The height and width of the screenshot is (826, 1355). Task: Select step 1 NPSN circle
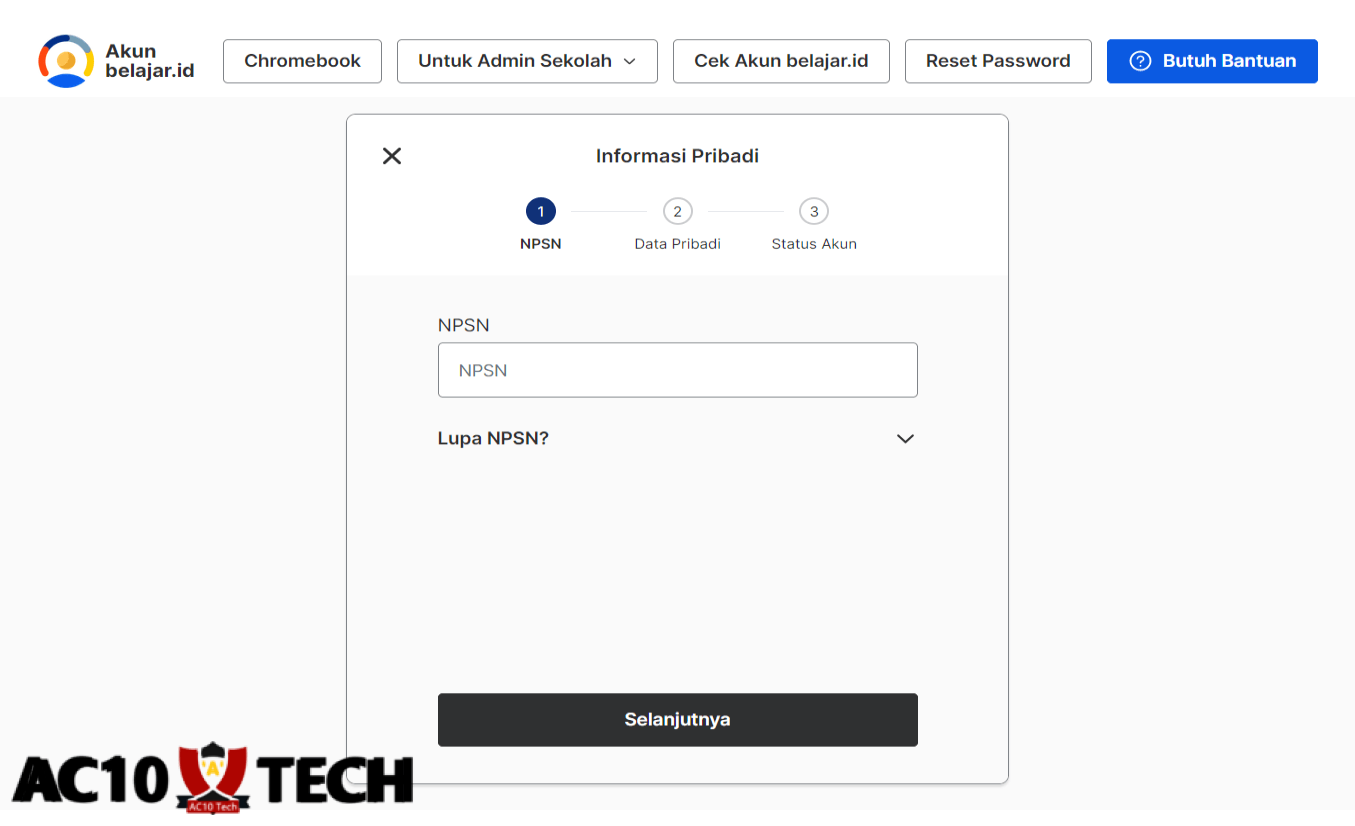[x=541, y=211]
